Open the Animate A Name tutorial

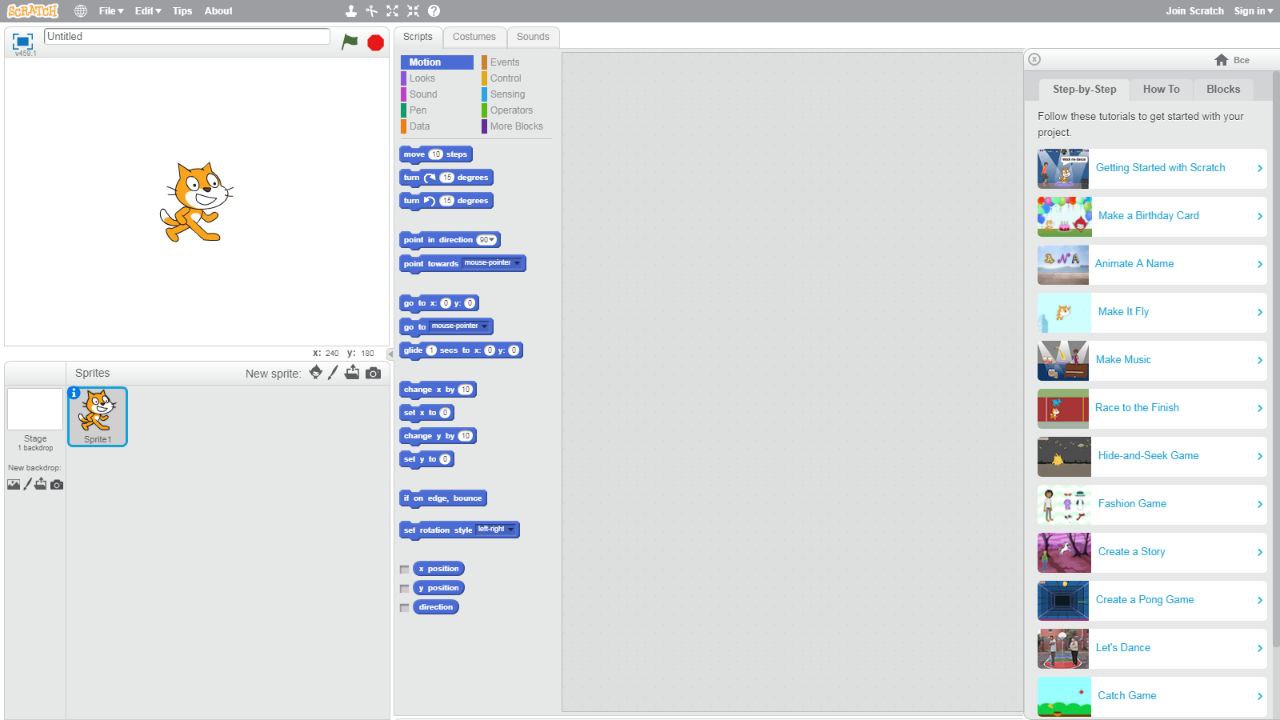tap(1152, 264)
